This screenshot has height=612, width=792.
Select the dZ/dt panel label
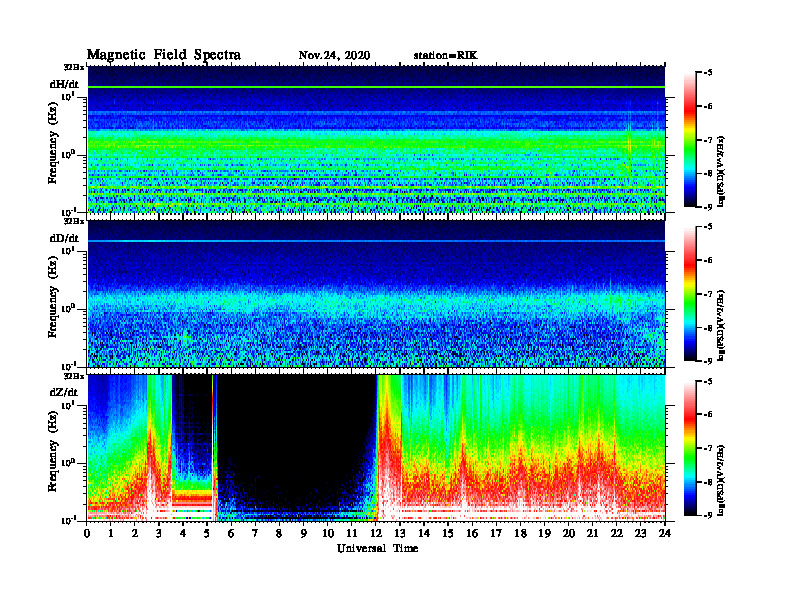[64, 392]
